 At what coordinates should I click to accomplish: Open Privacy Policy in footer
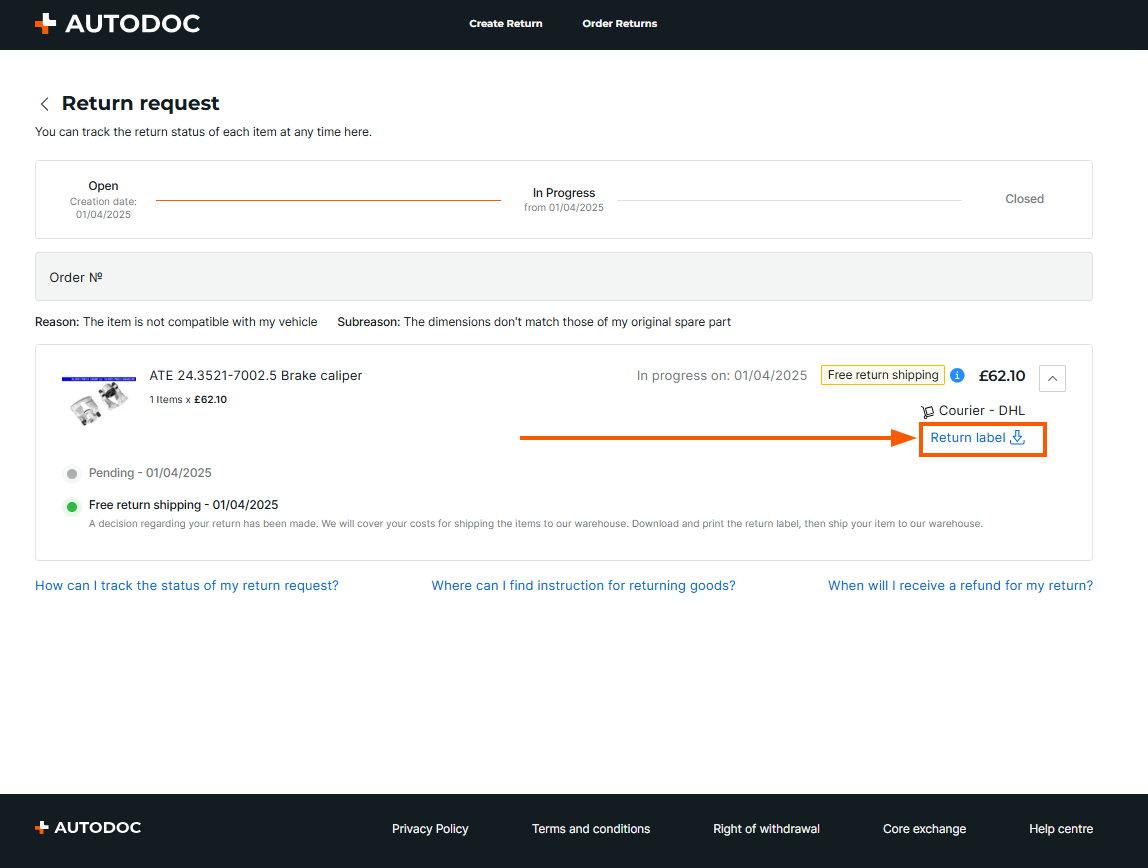pyautogui.click(x=430, y=829)
